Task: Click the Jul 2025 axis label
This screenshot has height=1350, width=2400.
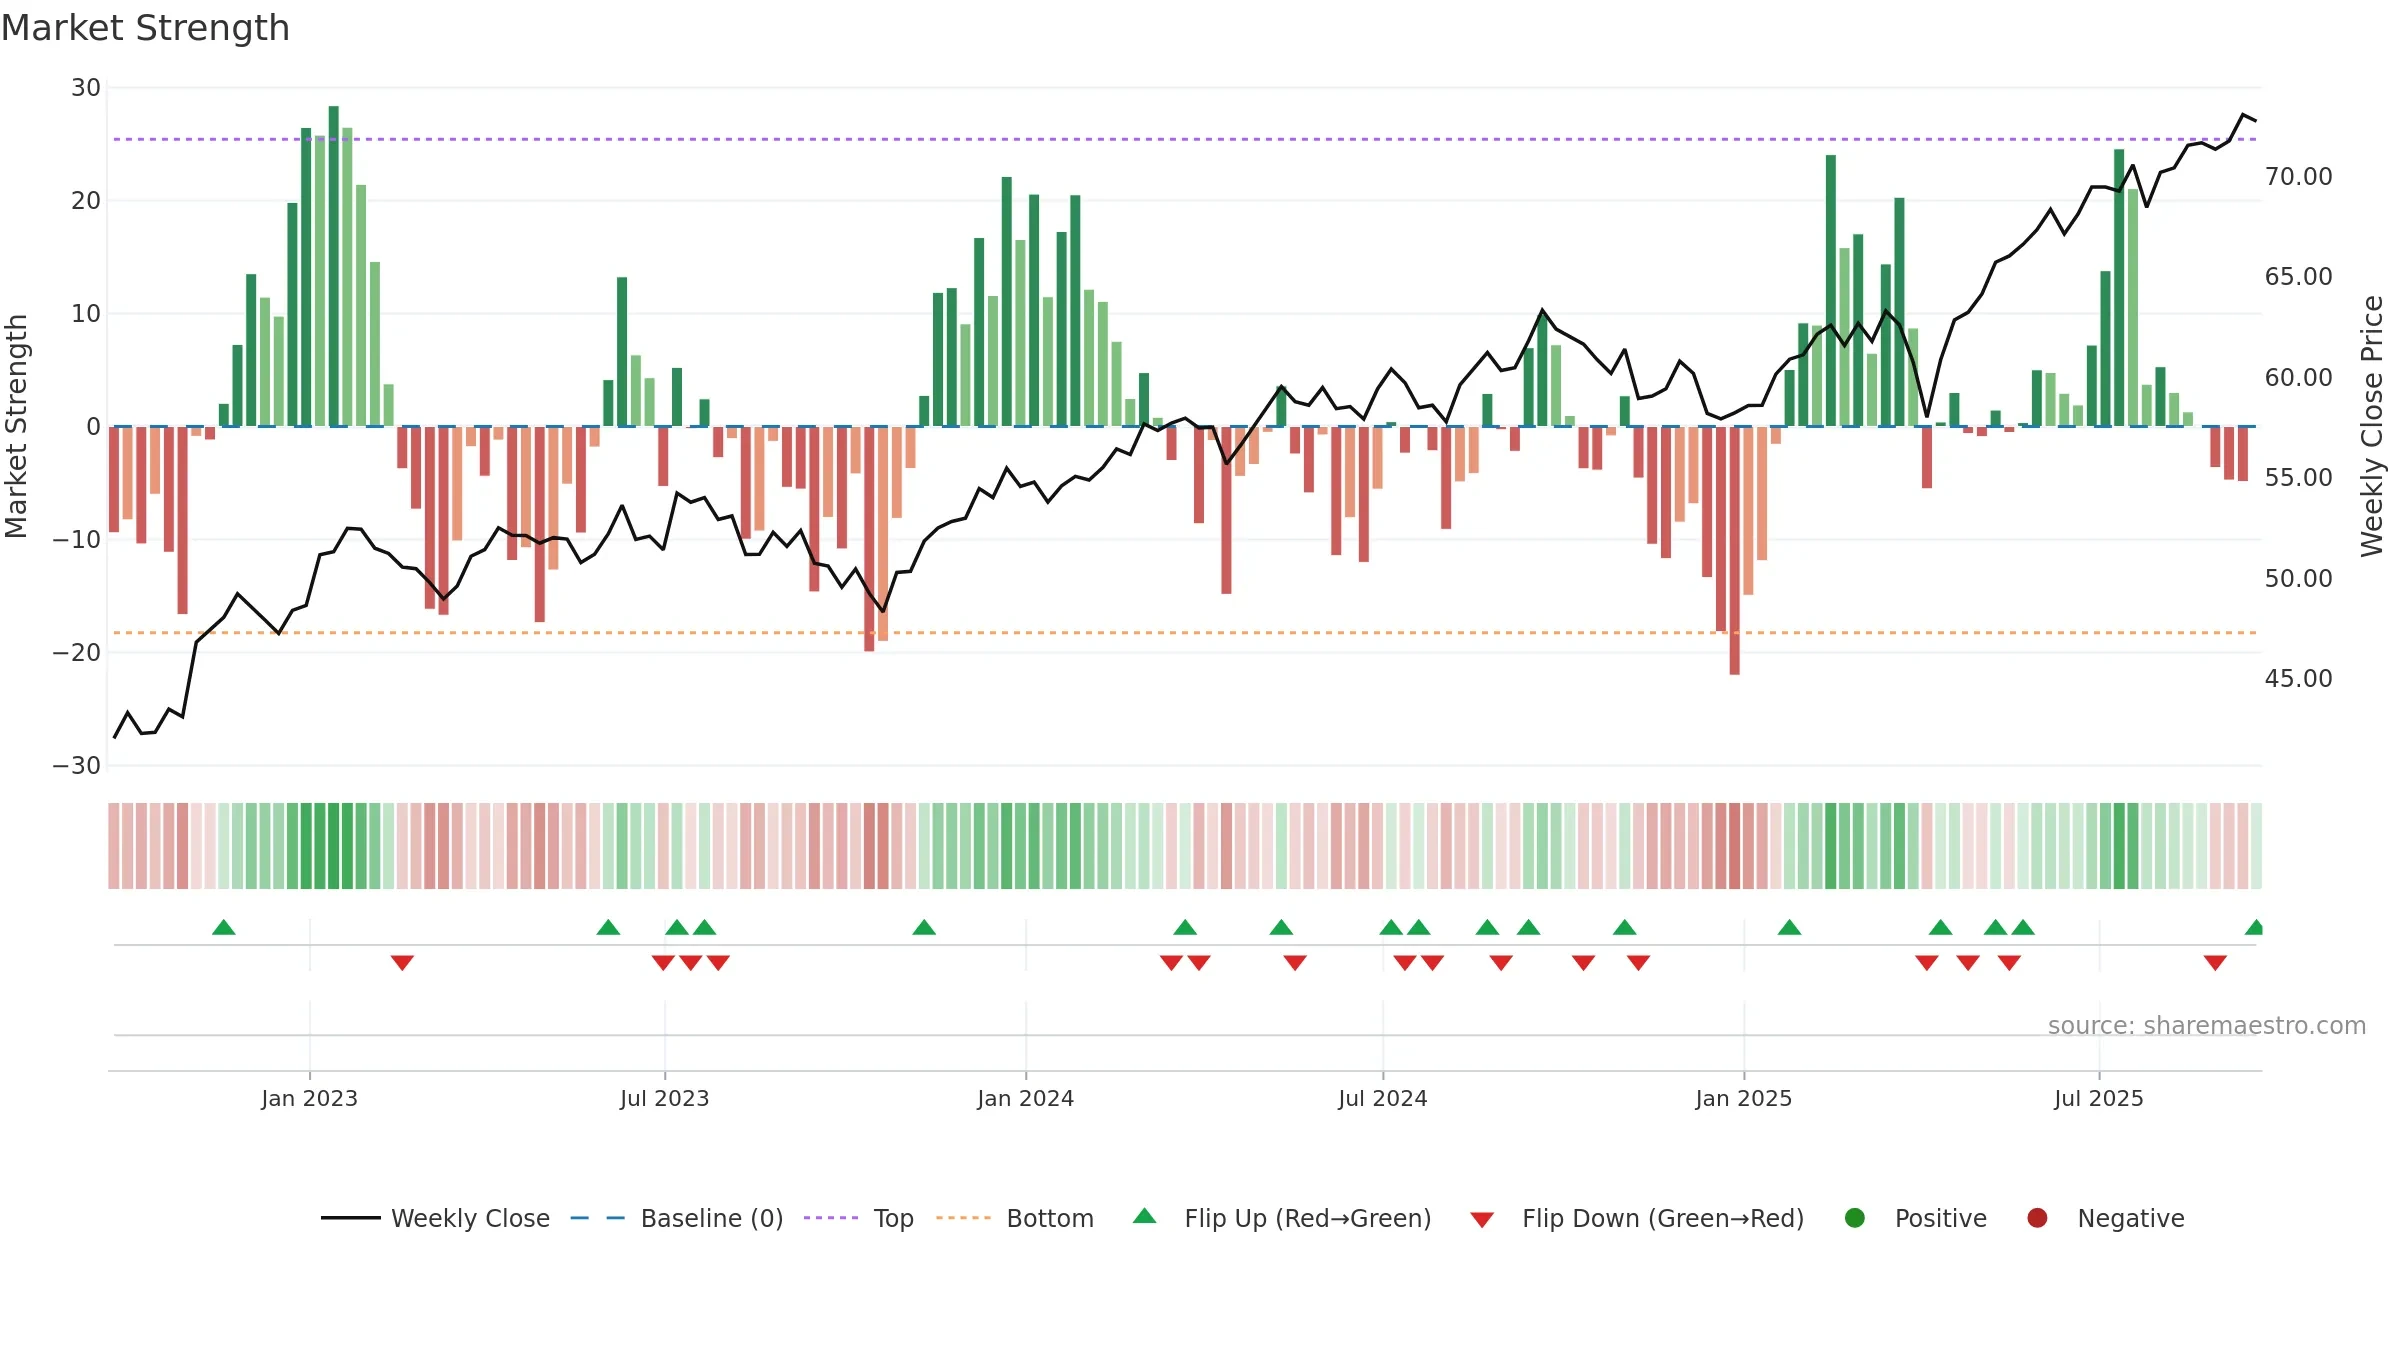Action: (2099, 1098)
